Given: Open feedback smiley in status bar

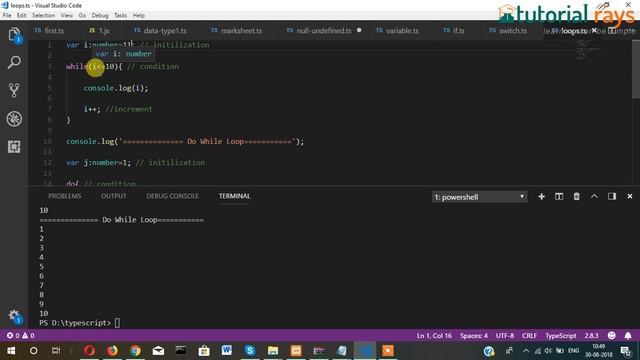Looking at the screenshot, I should point(611,336).
